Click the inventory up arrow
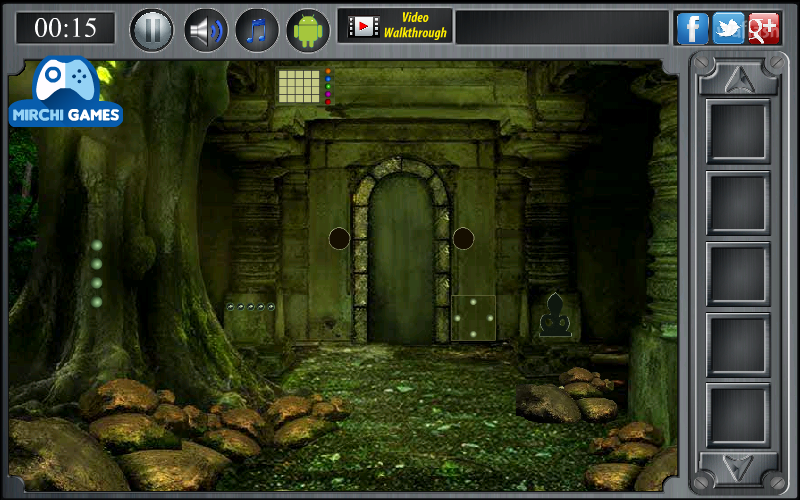The image size is (800, 500). (x=738, y=79)
